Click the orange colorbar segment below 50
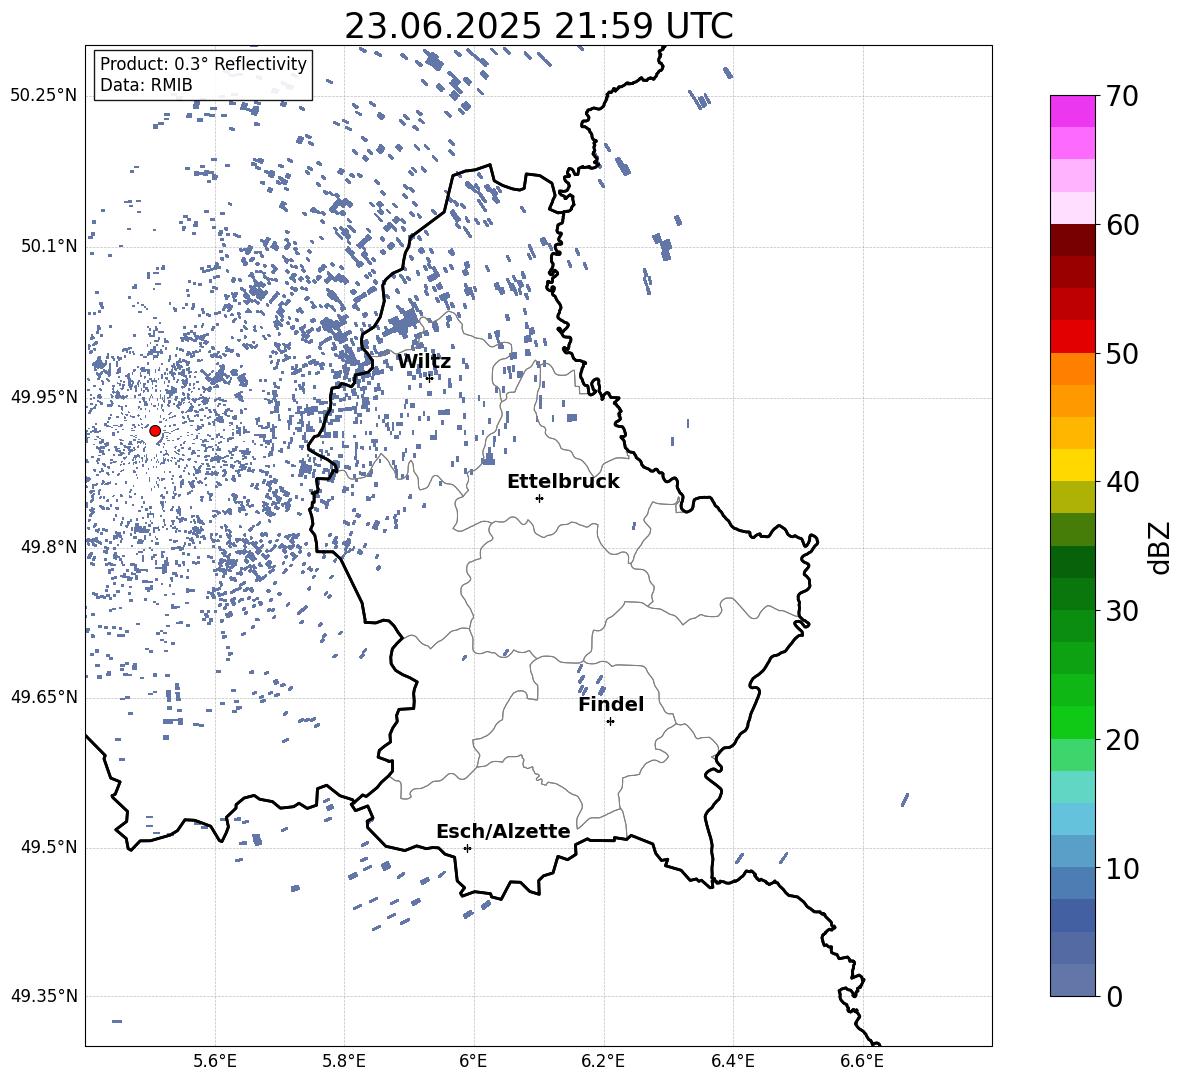 click(x=1072, y=368)
